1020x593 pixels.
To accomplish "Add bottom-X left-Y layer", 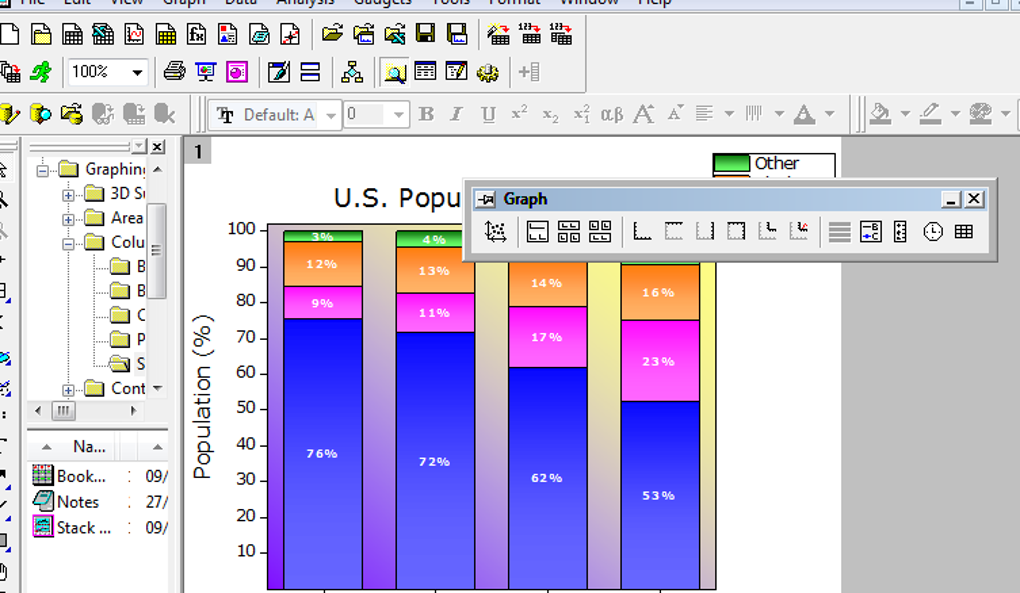I will coord(642,231).
